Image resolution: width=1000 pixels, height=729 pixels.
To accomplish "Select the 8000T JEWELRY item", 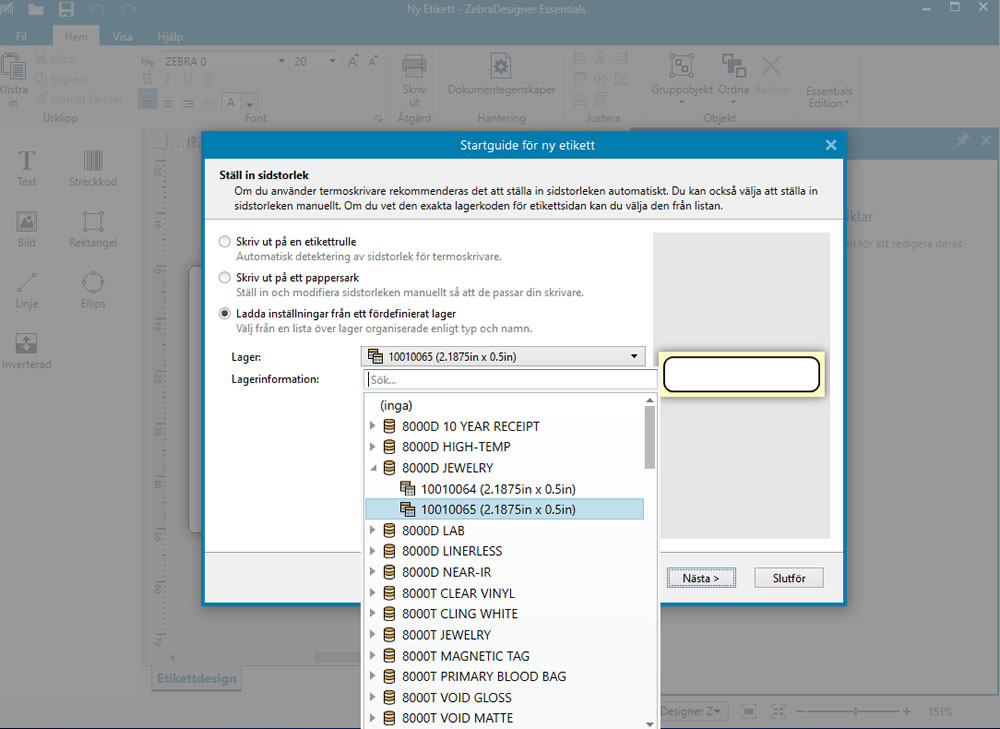I will pos(446,635).
